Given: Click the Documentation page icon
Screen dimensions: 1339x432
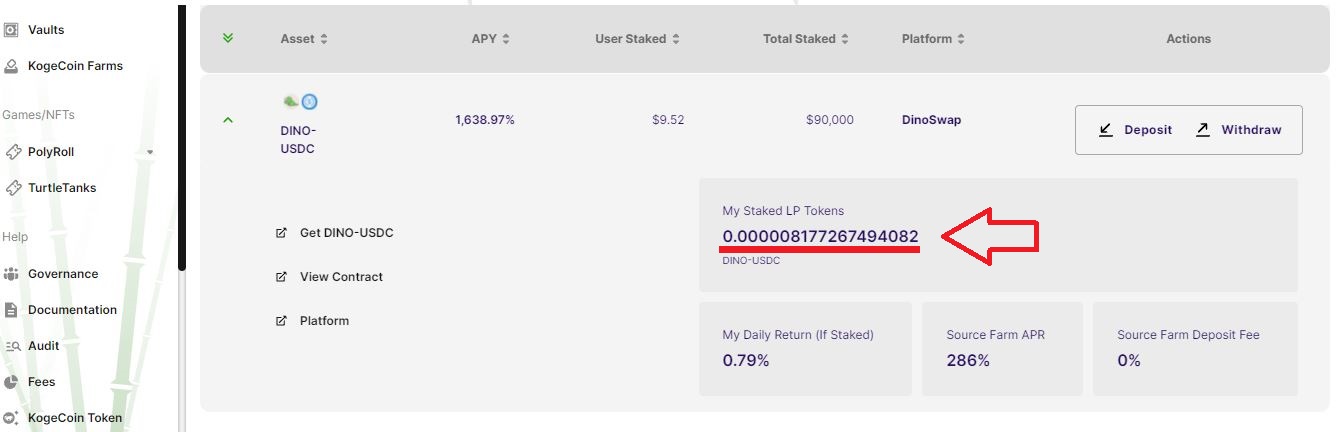Looking at the screenshot, I should tap(11, 310).
